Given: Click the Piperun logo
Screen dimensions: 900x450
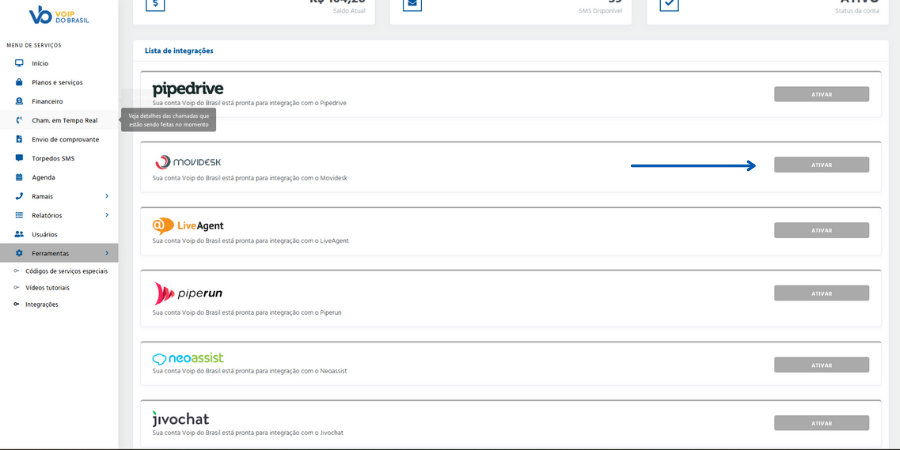Looking at the screenshot, I should (x=188, y=293).
